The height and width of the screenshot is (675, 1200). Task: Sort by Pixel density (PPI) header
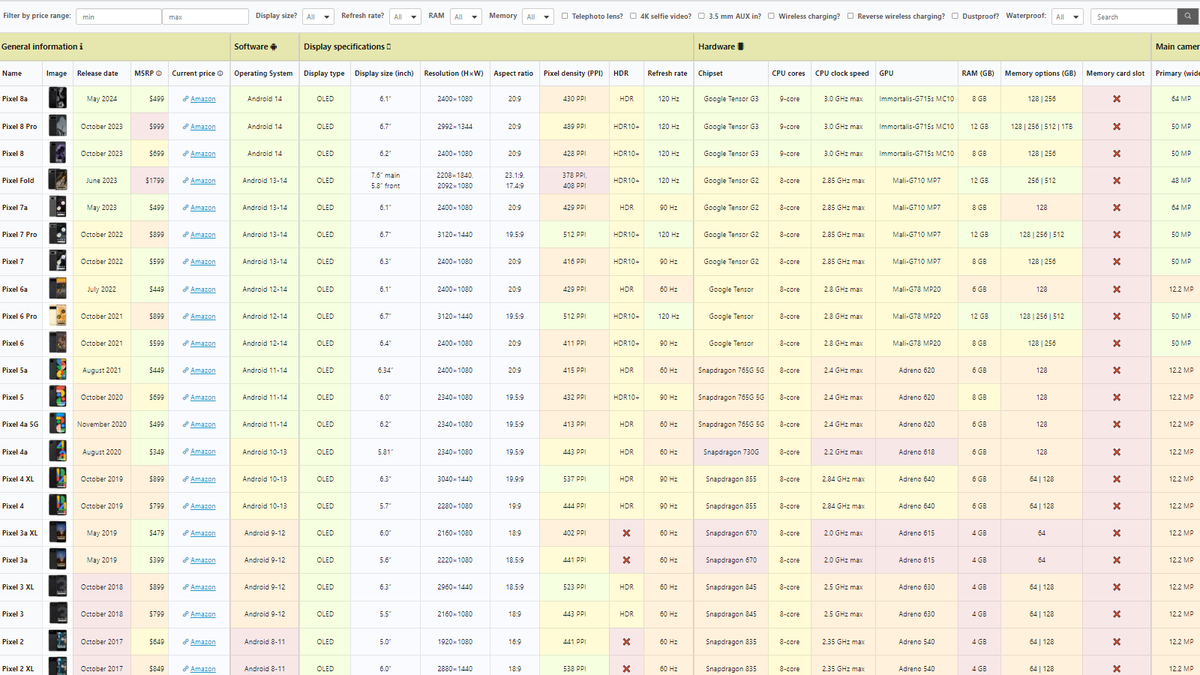573,73
